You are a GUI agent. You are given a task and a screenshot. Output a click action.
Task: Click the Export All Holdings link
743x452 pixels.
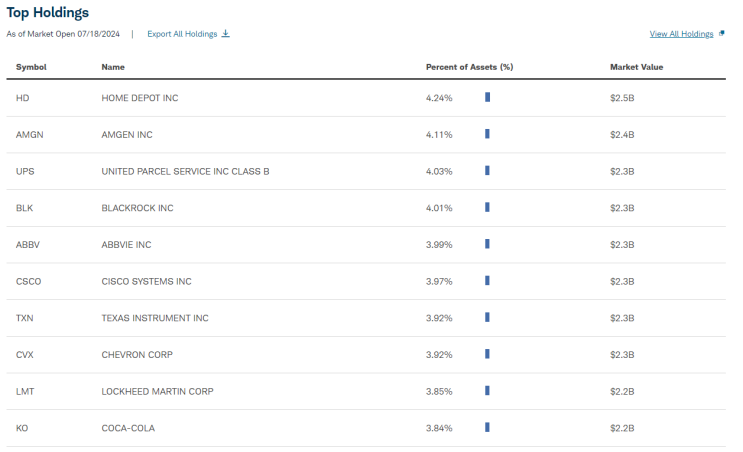click(x=182, y=34)
